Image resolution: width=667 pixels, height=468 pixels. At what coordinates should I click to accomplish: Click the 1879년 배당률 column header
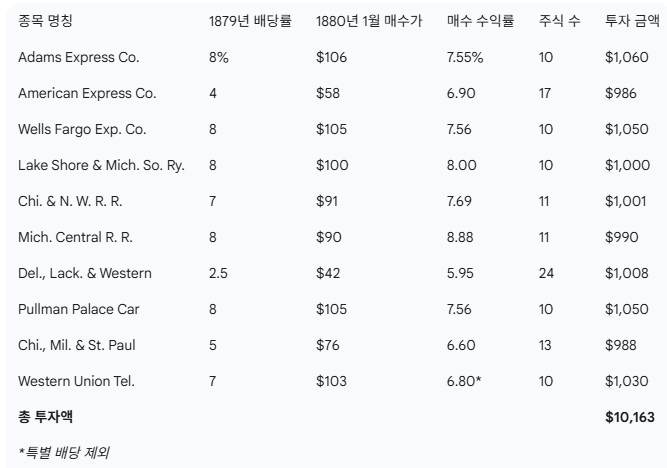250,21
